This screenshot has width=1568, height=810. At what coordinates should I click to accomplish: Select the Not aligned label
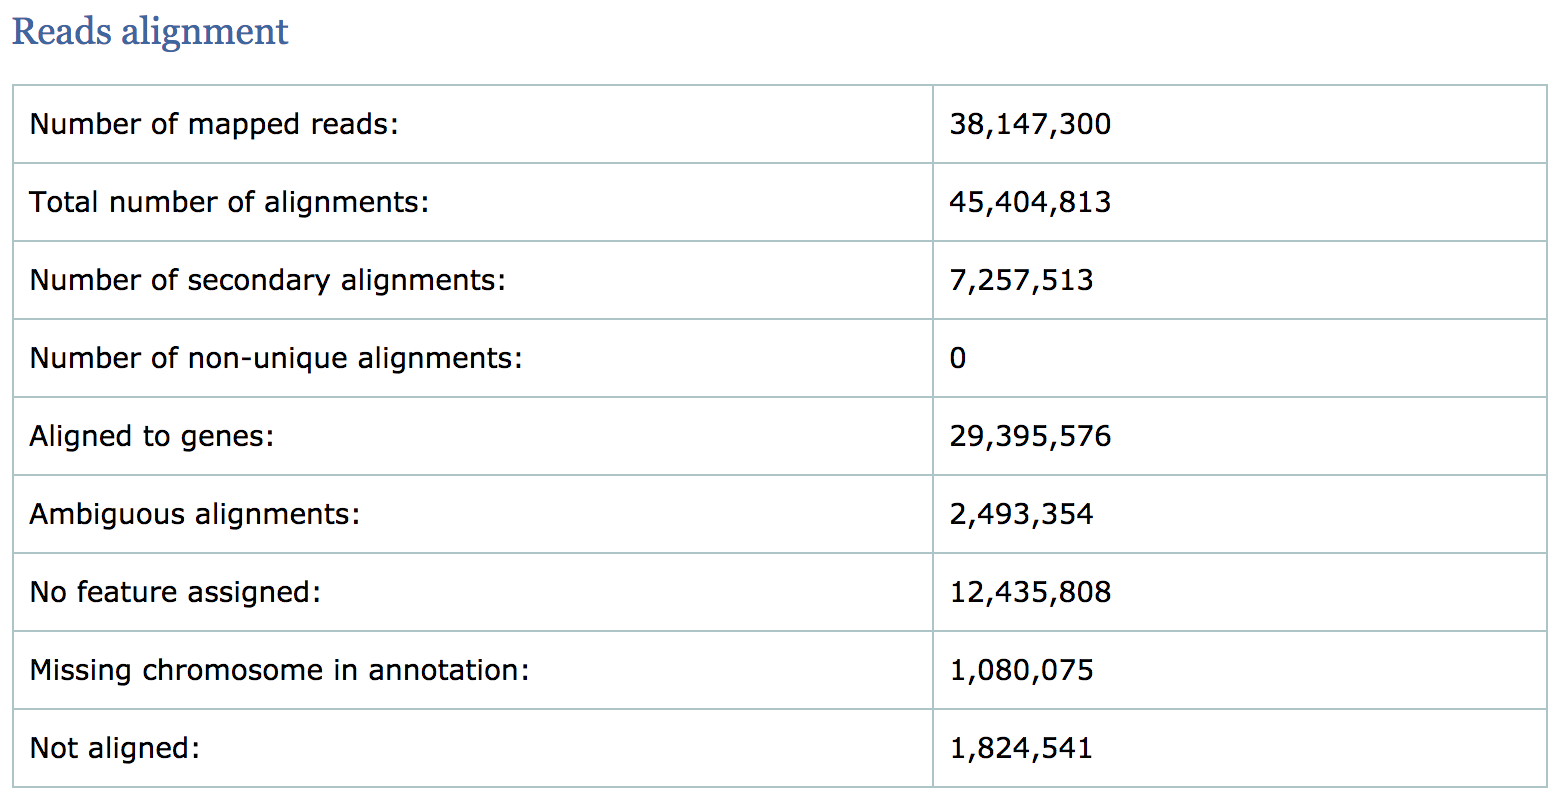[115, 748]
